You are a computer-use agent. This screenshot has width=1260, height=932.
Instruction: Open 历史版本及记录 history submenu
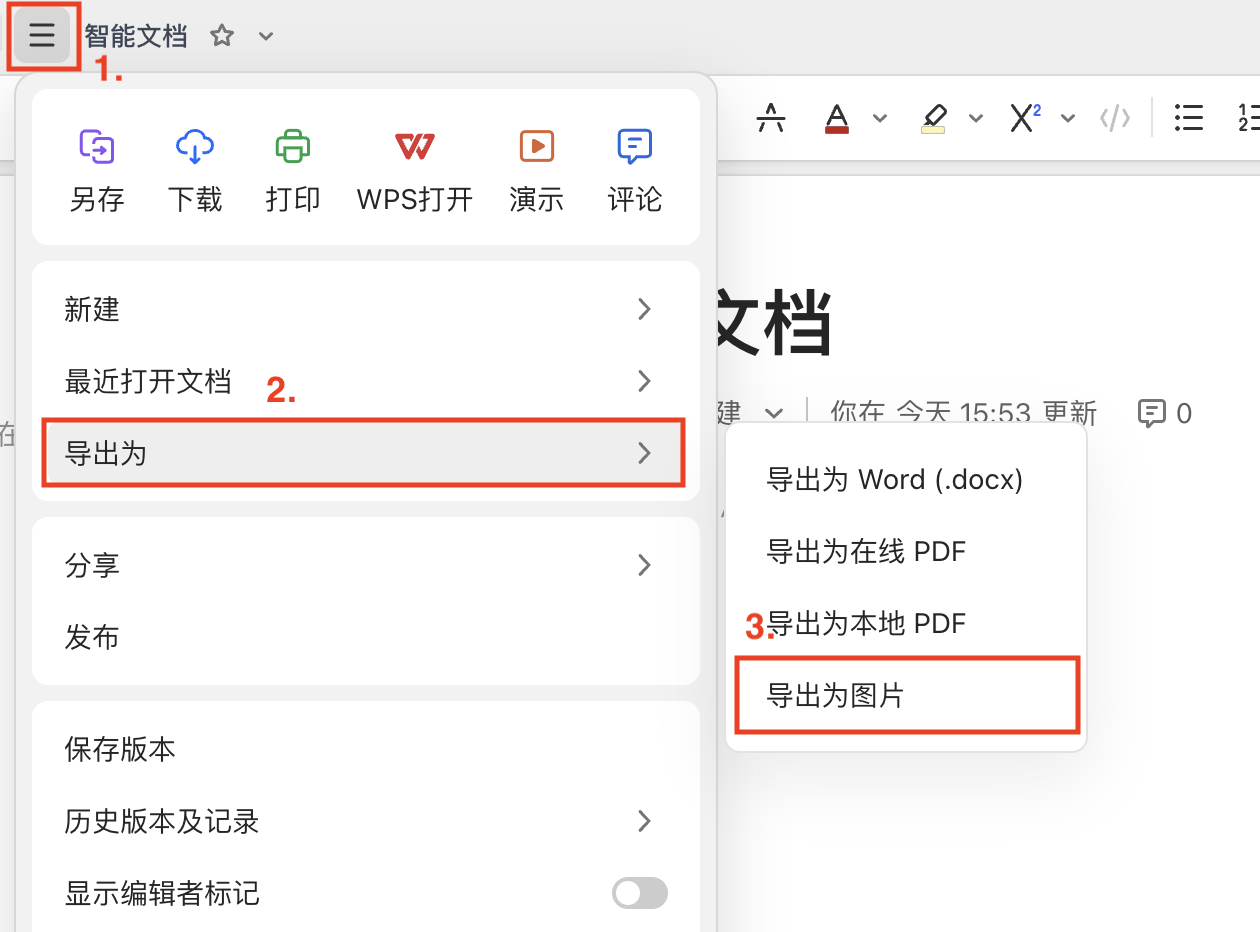[x=365, y=821]
